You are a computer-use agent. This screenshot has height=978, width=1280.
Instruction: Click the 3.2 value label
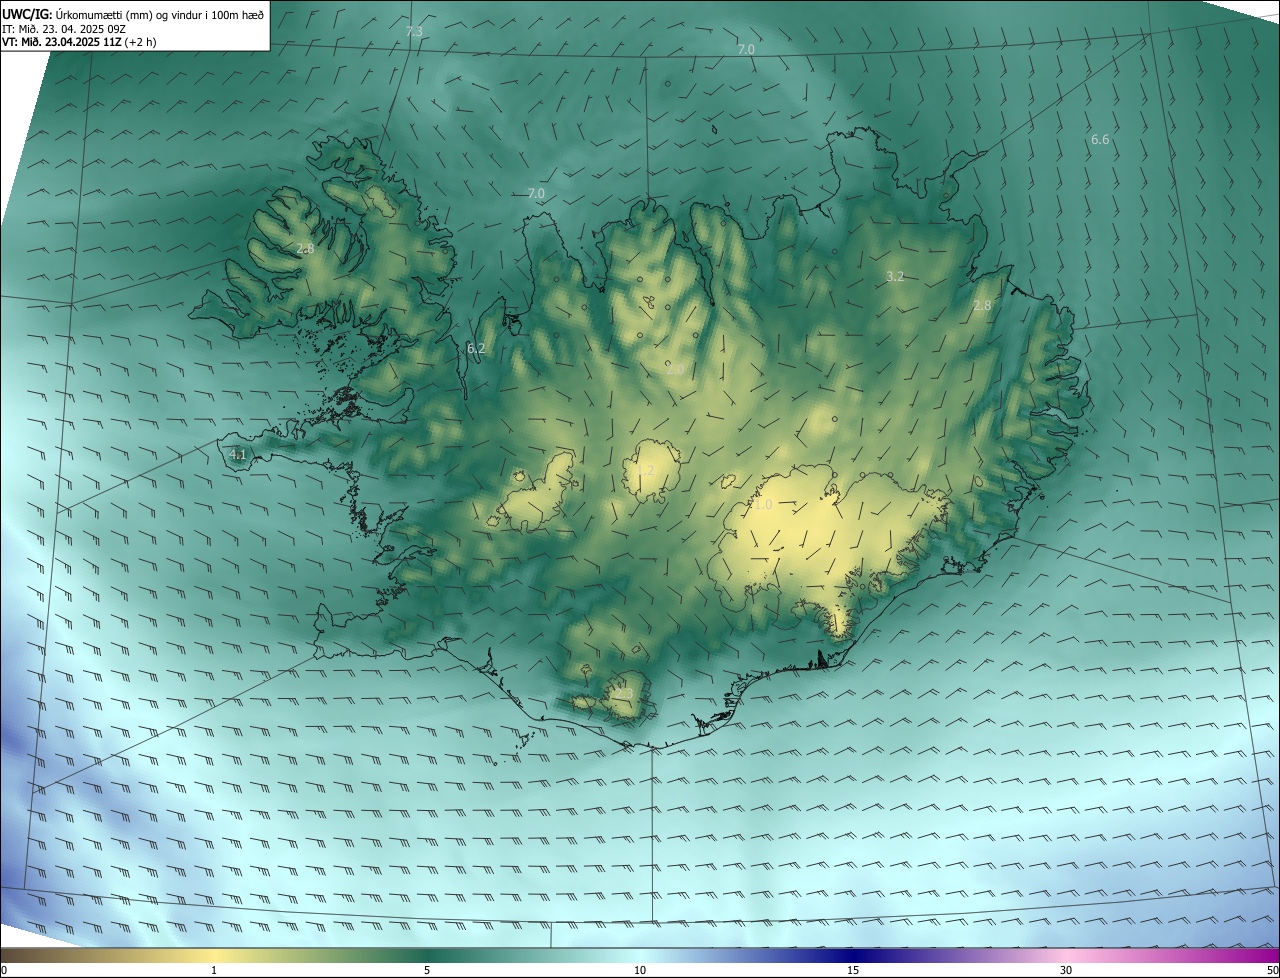coord(895,277)
